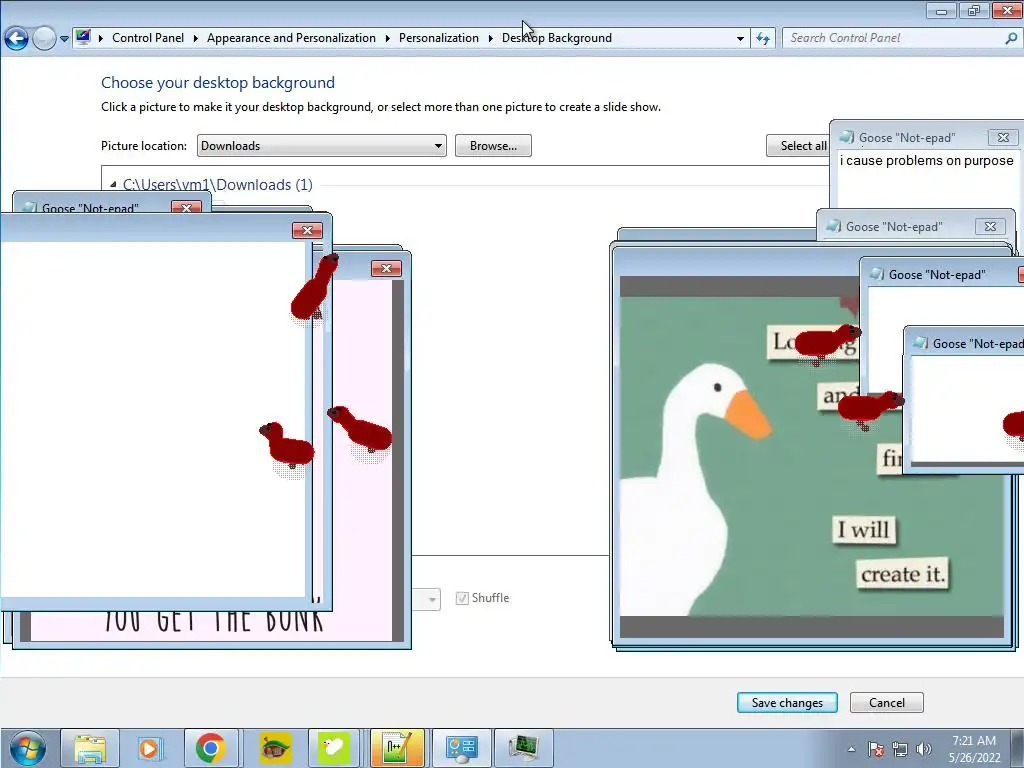The width and height of the screenshot is (1024, 768).
Task: Click notepad icon of the 'i cause problems' Not-epad
Action: [847, 137]
